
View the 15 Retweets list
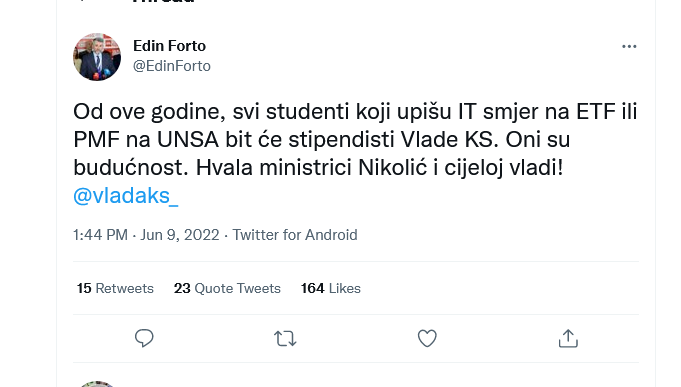[x=115, y=288]
